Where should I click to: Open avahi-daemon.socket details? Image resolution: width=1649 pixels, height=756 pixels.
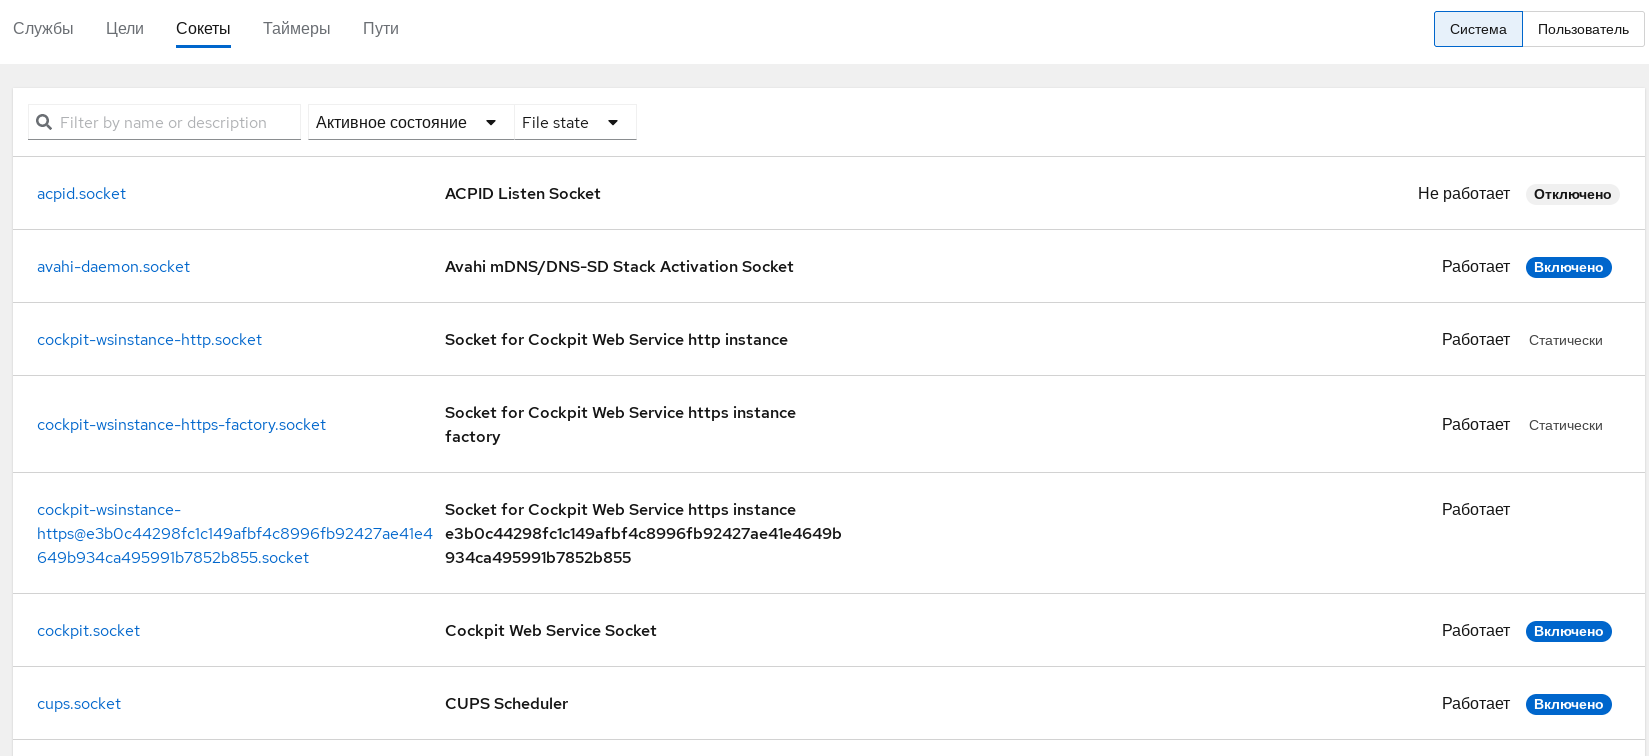coord(113,266)
